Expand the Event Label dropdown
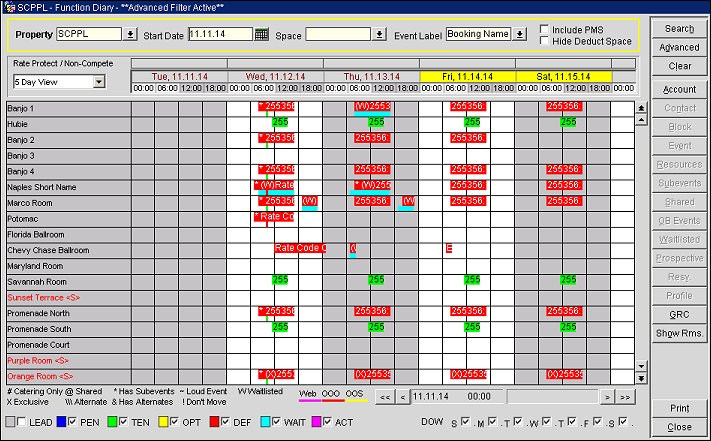The width and height of the screenshot is (711, 441). click(519, 34)
